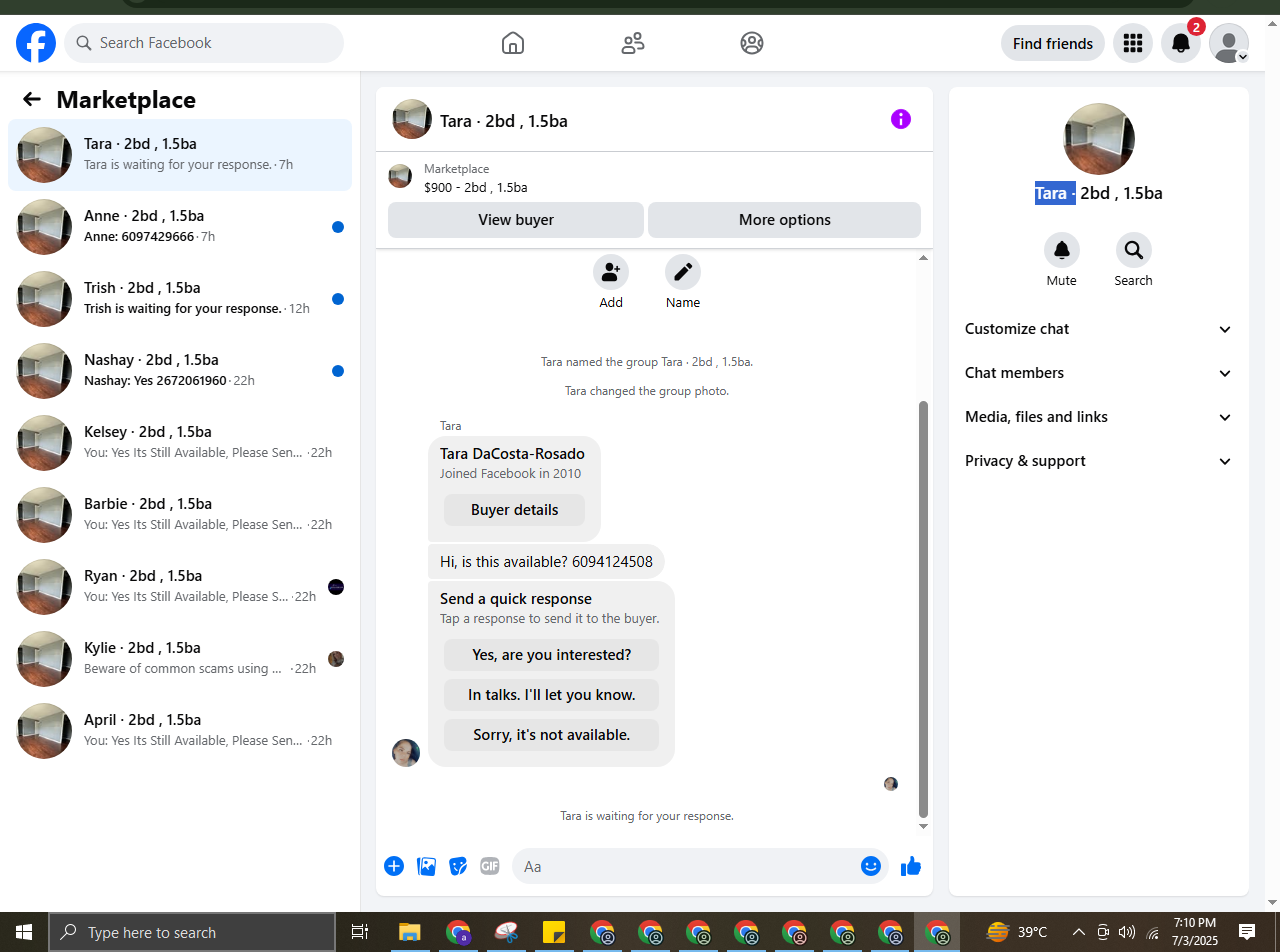Open Tara's Buyer details
The height and width of the screenshot is (952, 1280).
[515, 510]
